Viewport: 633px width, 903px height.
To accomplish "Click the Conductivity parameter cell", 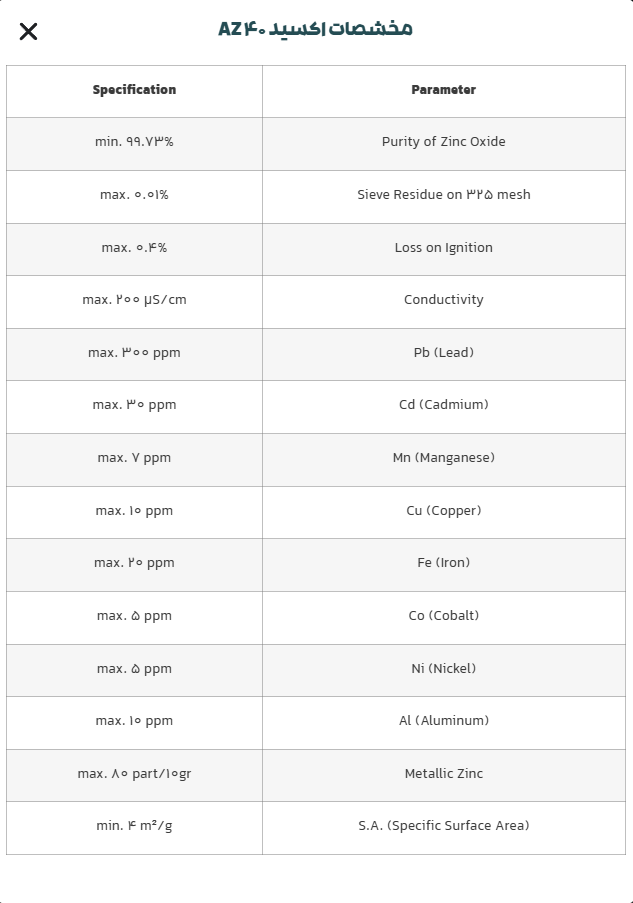I will pos(443,300).
